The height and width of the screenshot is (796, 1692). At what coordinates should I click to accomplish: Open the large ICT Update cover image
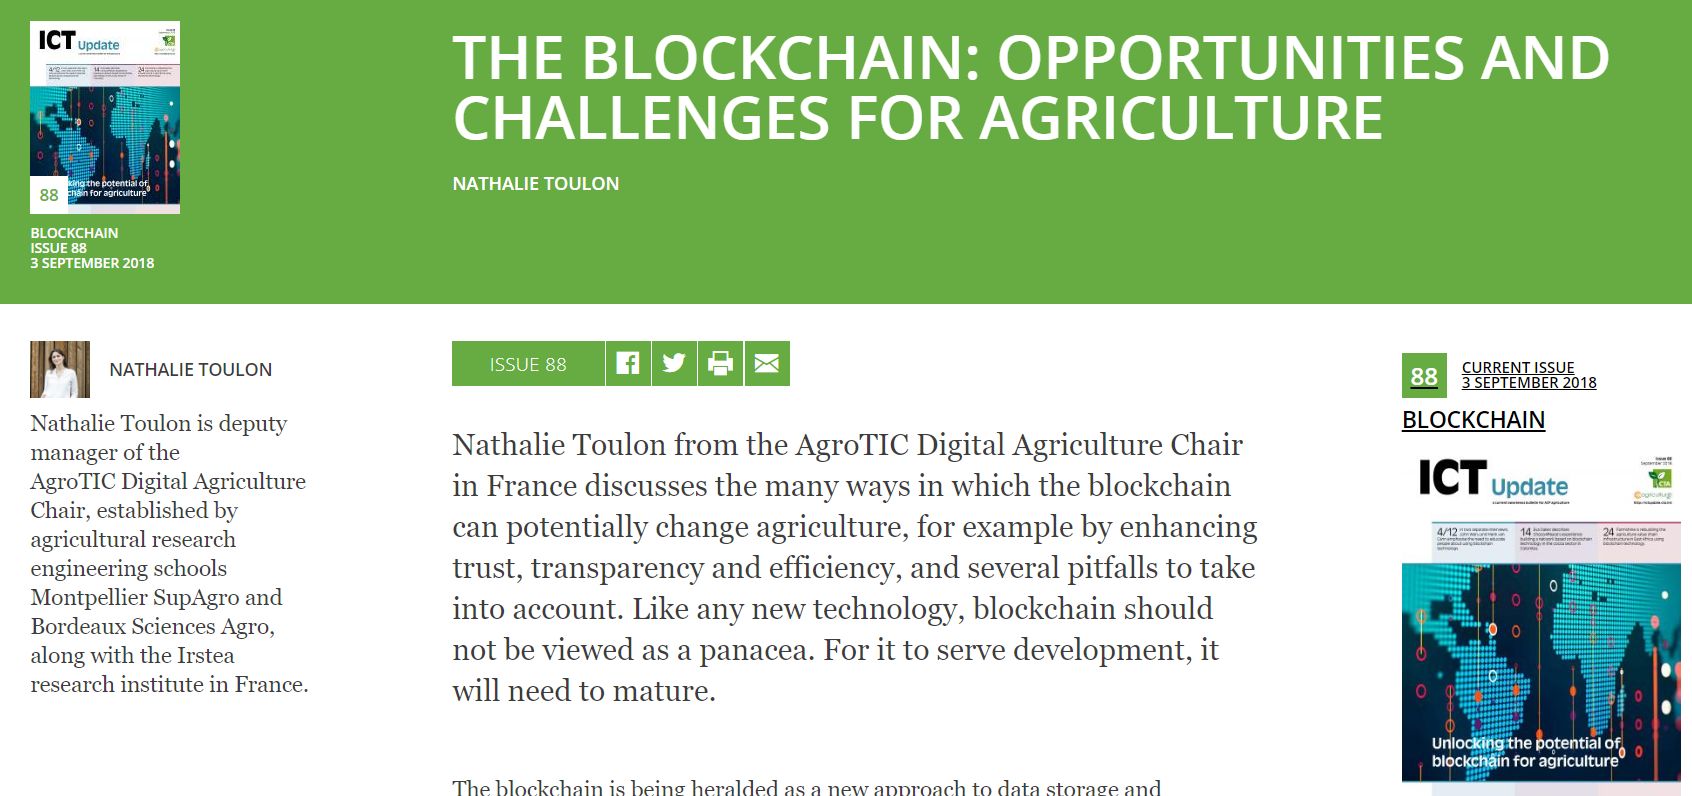pyautogui.click(x=1542, y=615)
